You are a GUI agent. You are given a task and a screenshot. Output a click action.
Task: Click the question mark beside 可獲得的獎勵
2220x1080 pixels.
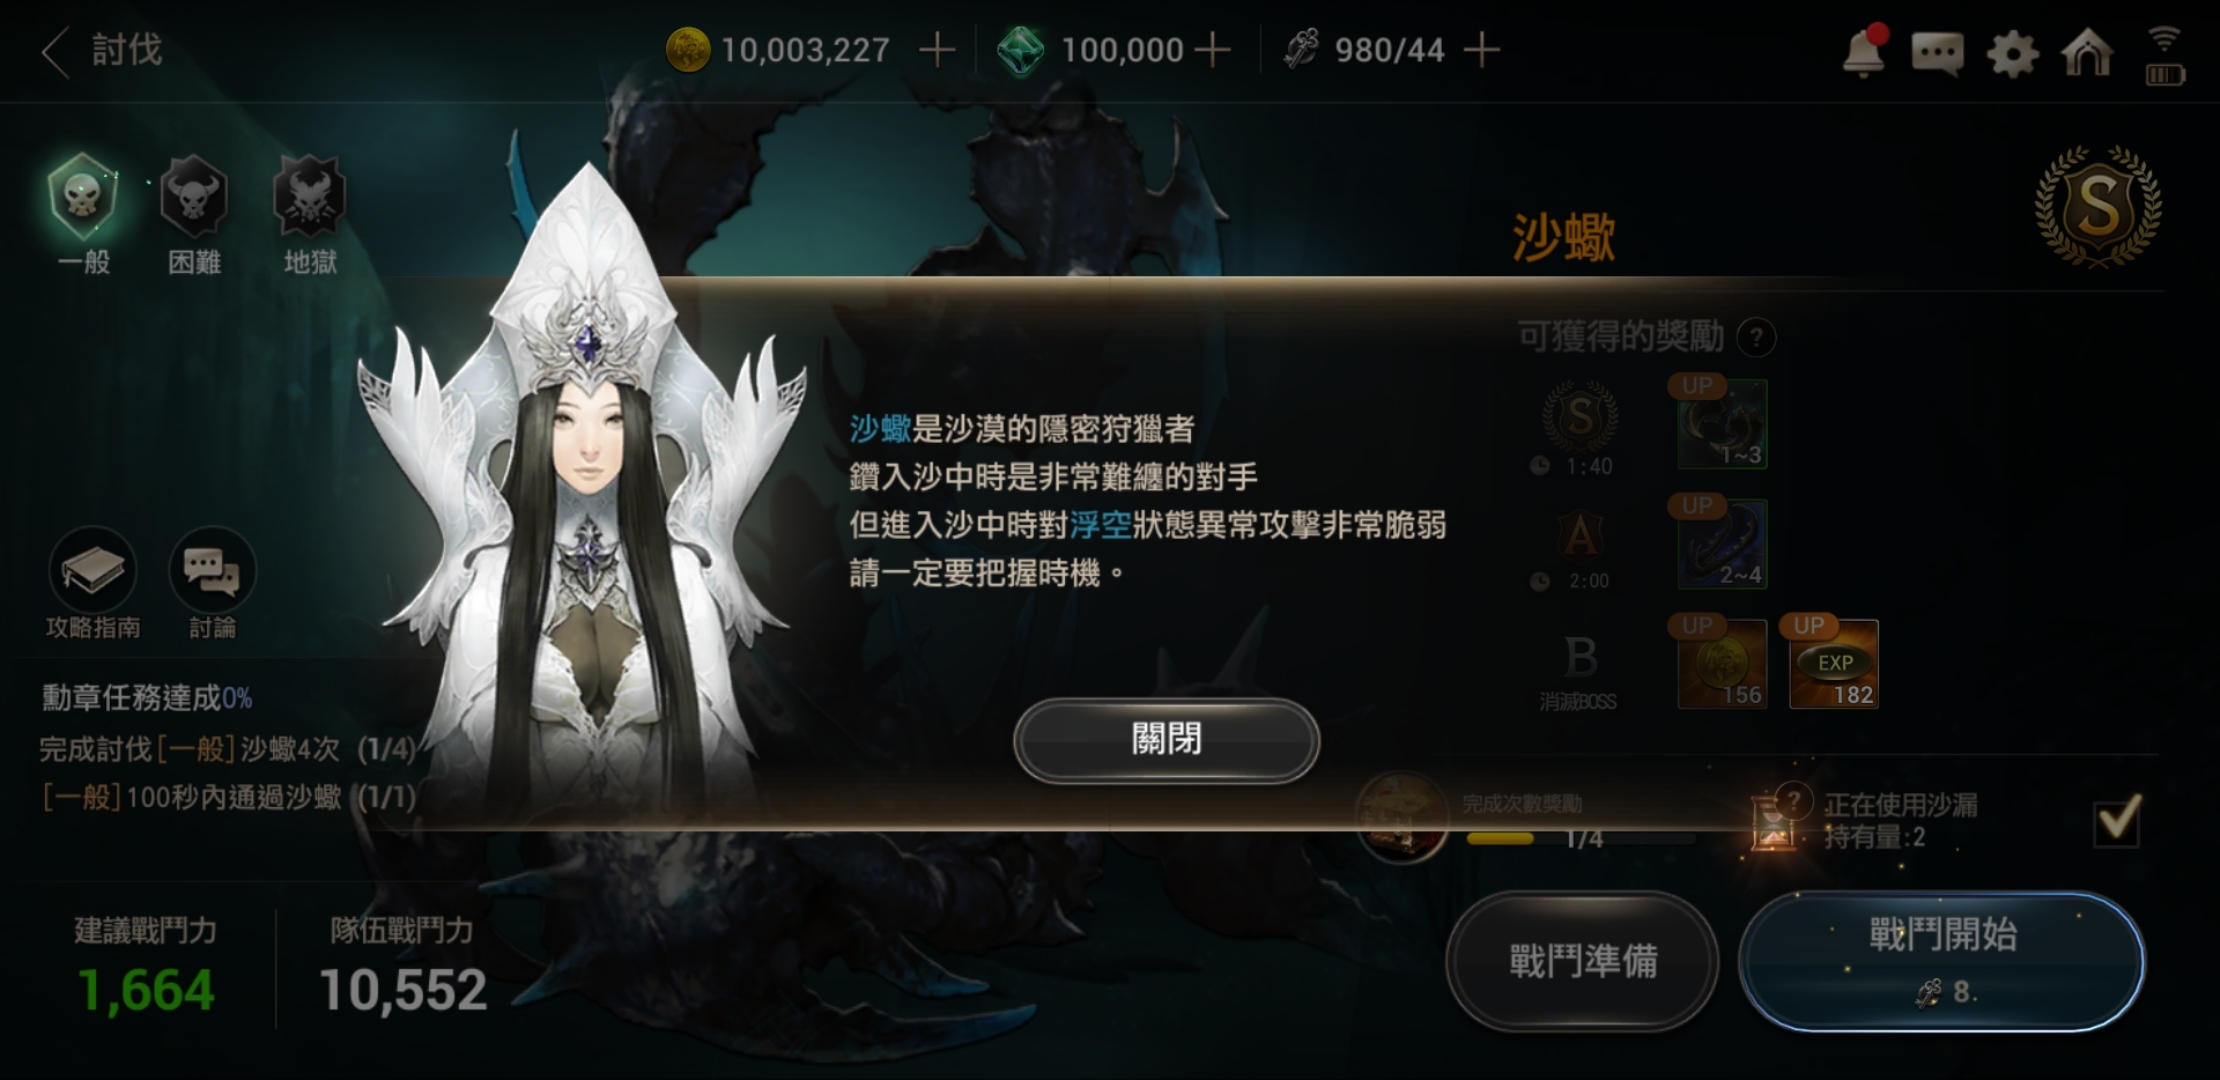click(1756, 338)
